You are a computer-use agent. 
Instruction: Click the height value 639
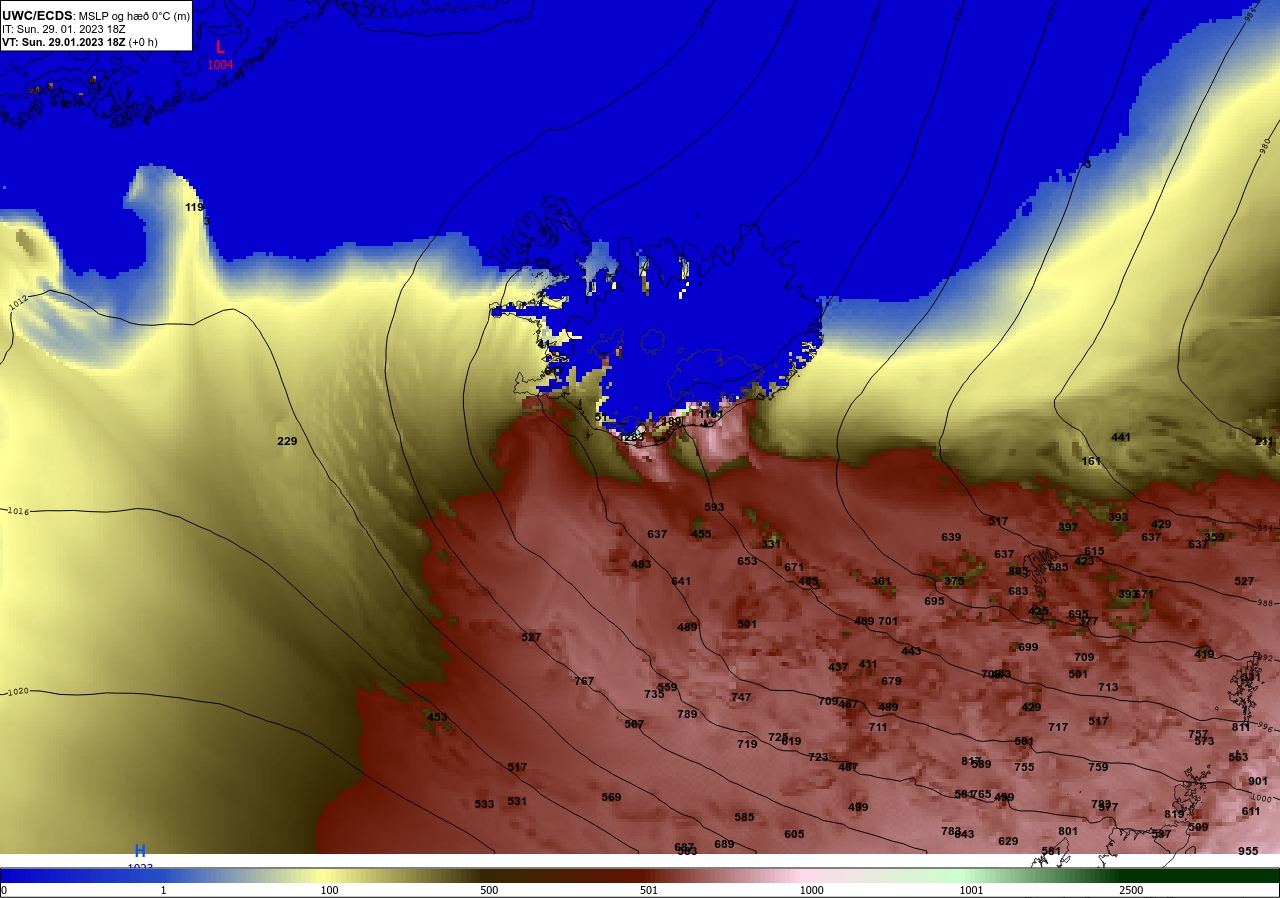951,537
